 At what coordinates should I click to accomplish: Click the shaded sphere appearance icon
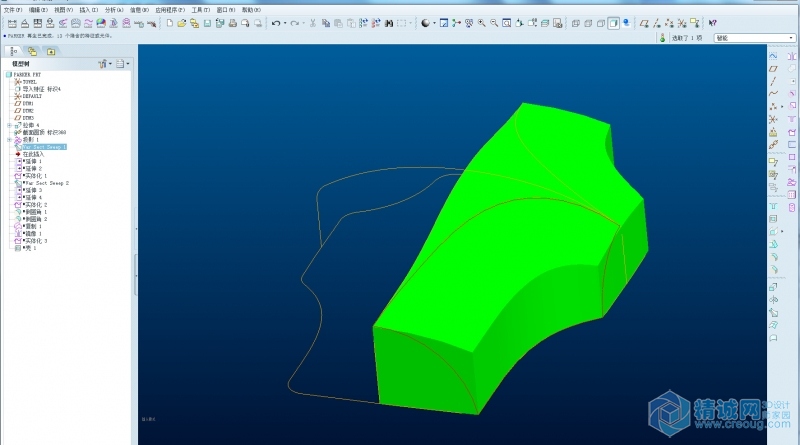tap(425, 23)
